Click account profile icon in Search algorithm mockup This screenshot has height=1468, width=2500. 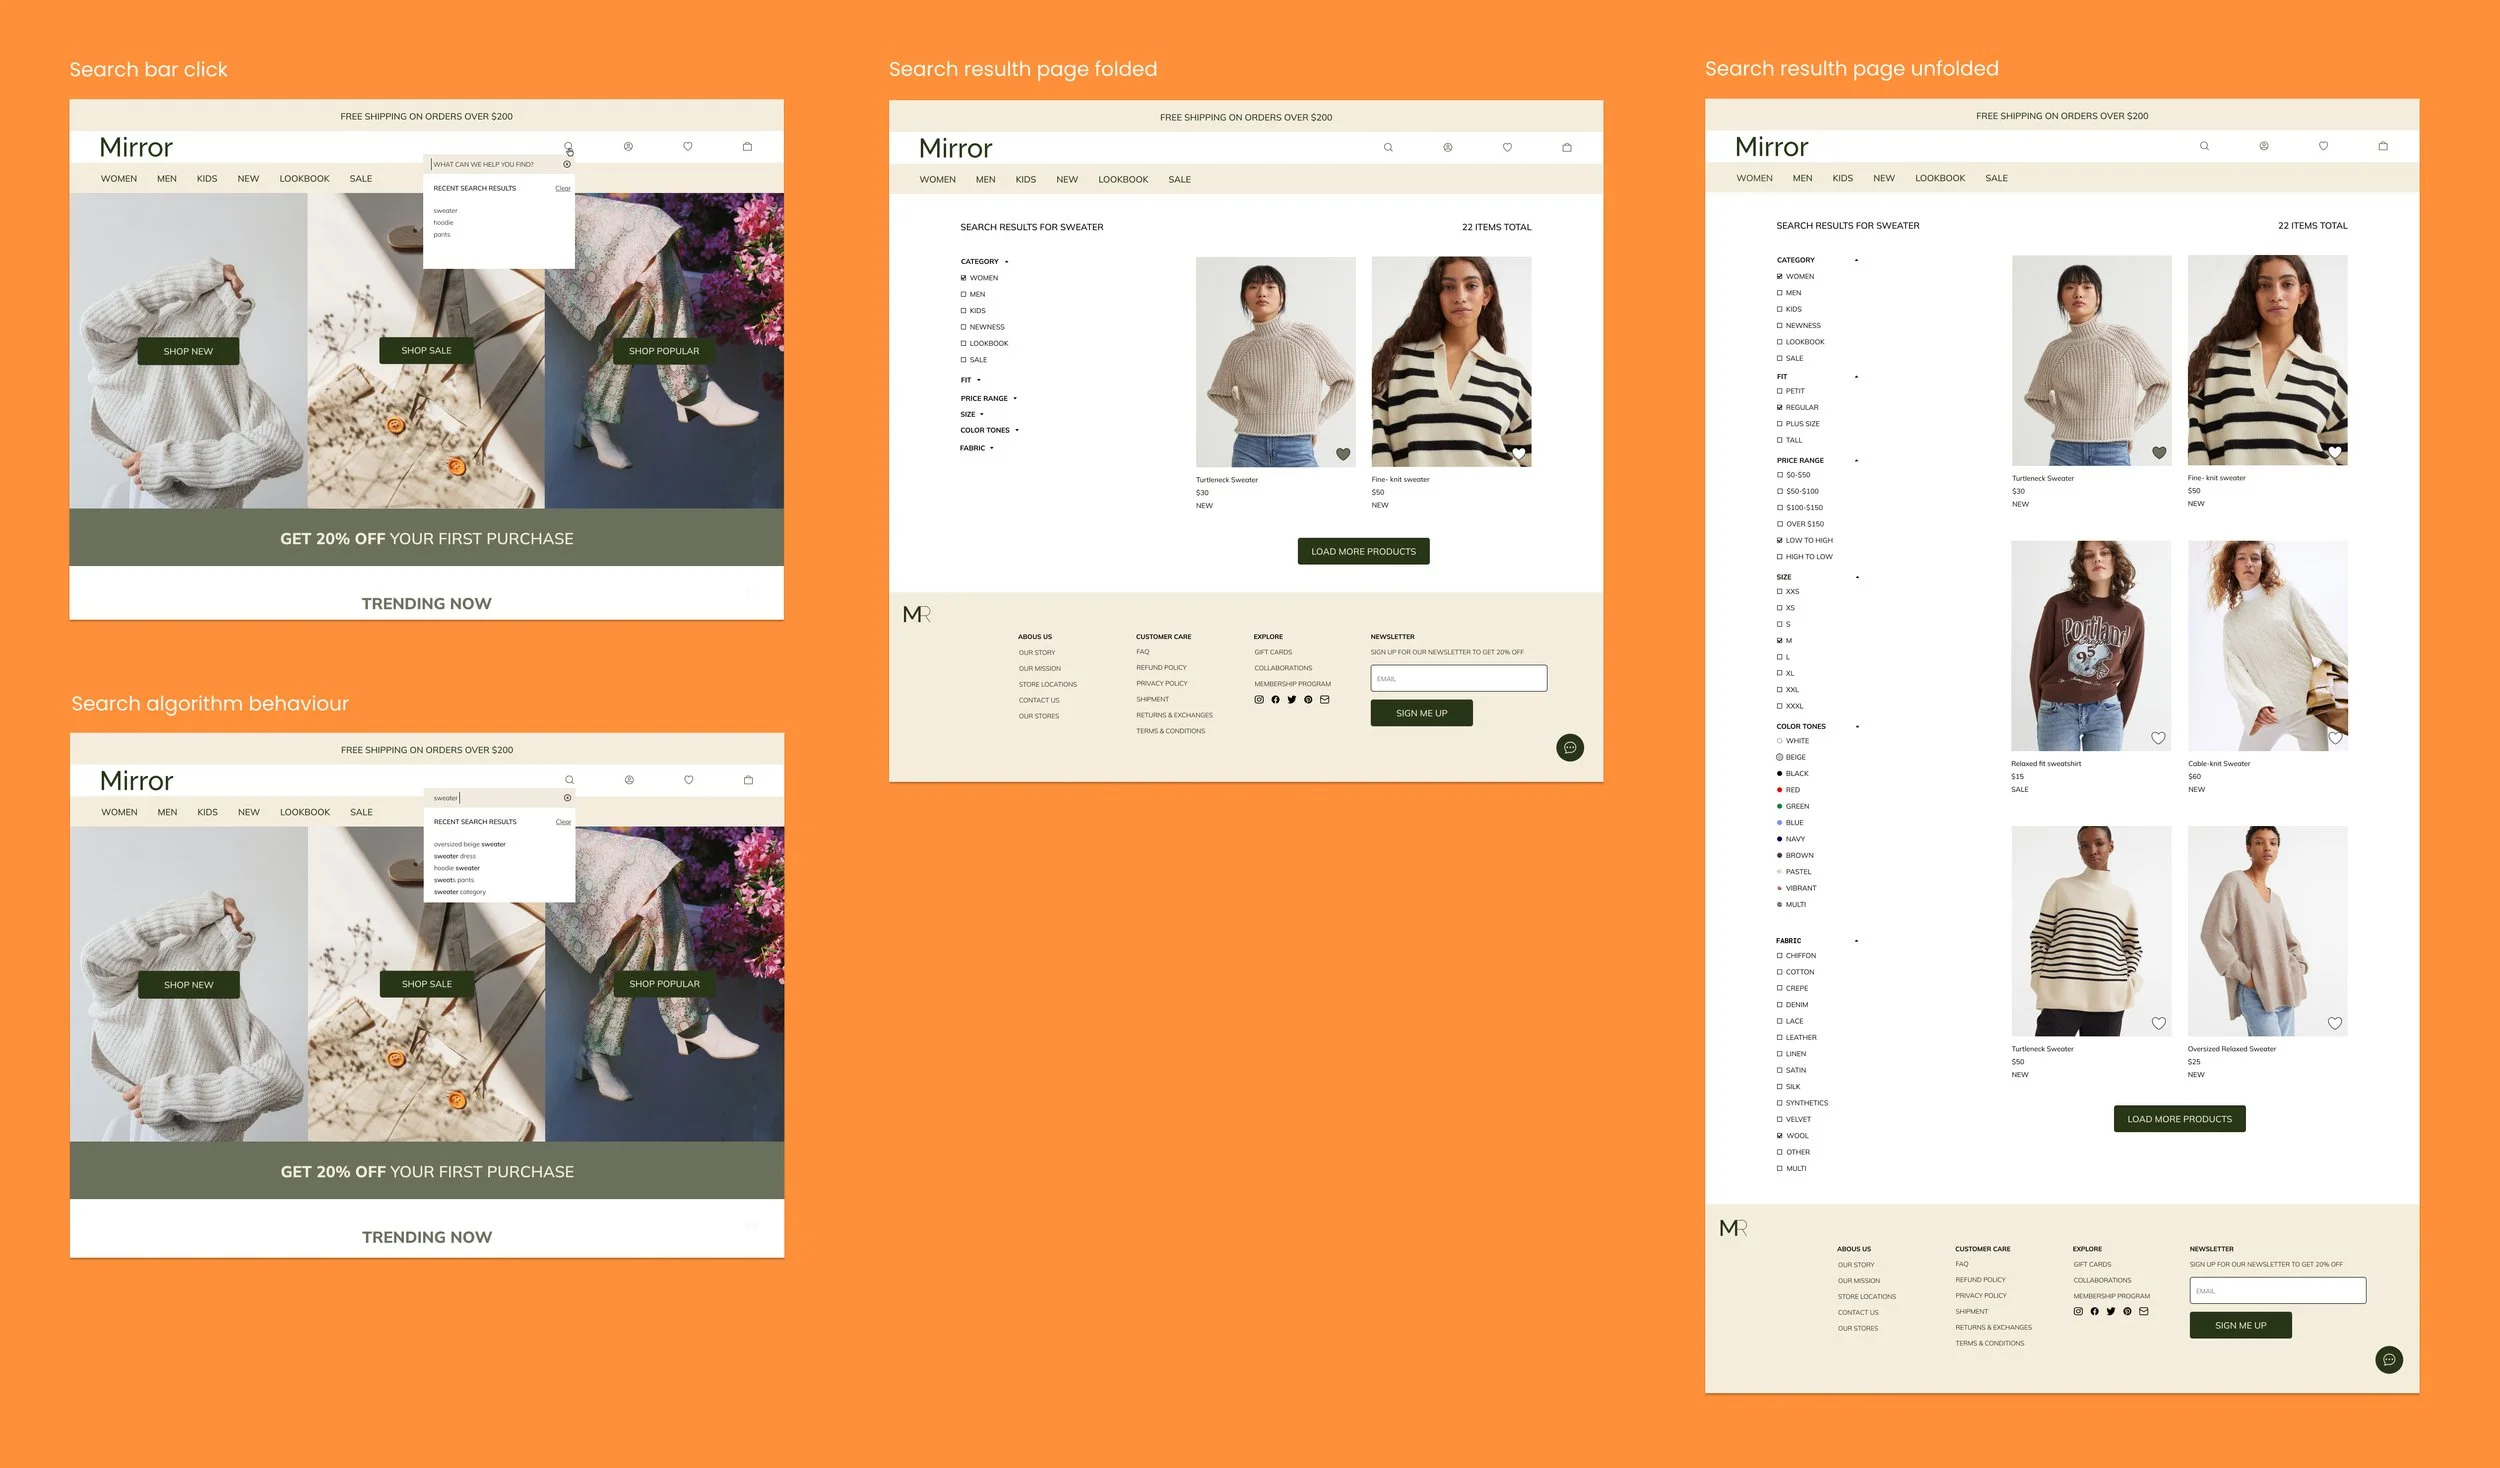pos(629,780)
